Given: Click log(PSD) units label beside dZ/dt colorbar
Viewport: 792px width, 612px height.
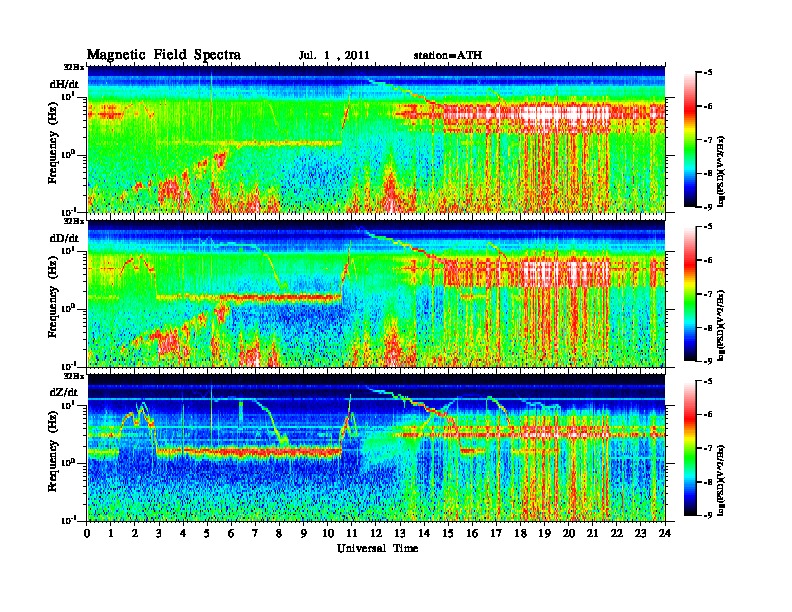Looking at the screenshot, I should tap(721, 480).
